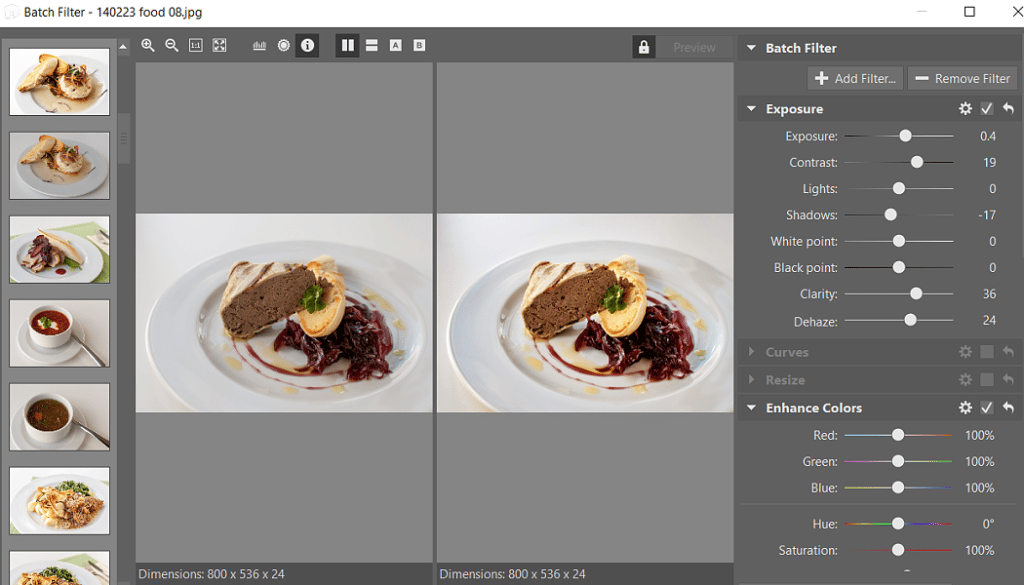
Task: Click the Contrast value 19
Action: coord(989,163)
